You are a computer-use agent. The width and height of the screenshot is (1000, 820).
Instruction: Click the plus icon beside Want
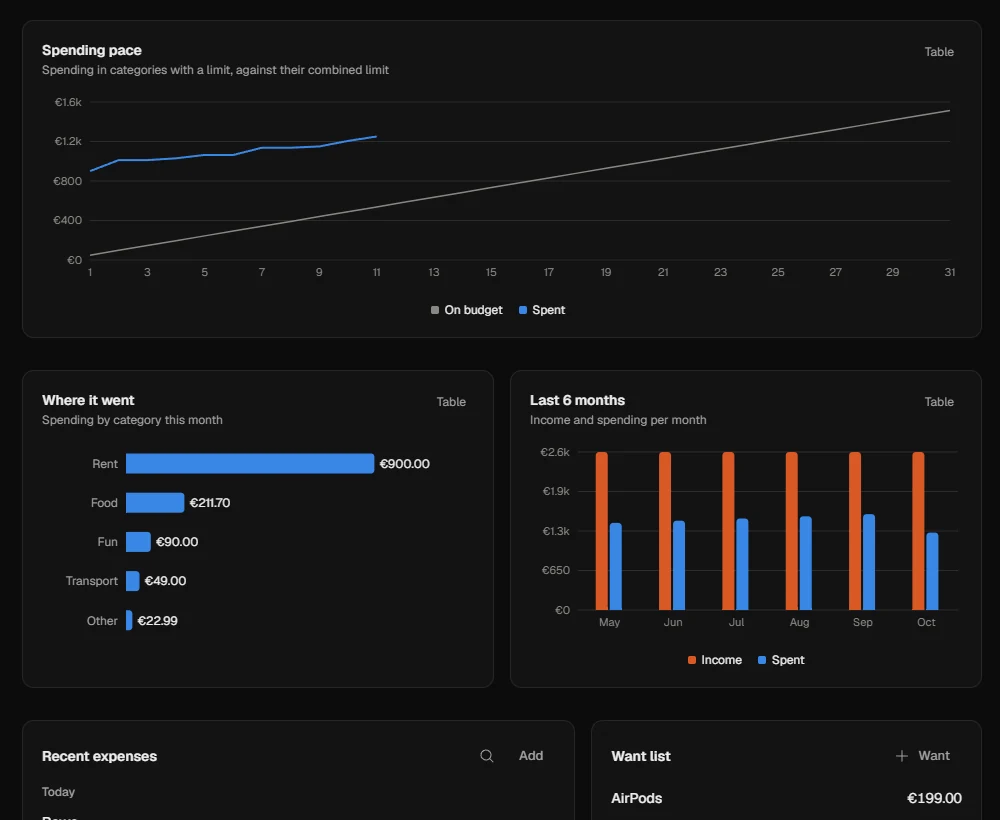point(902,756)
